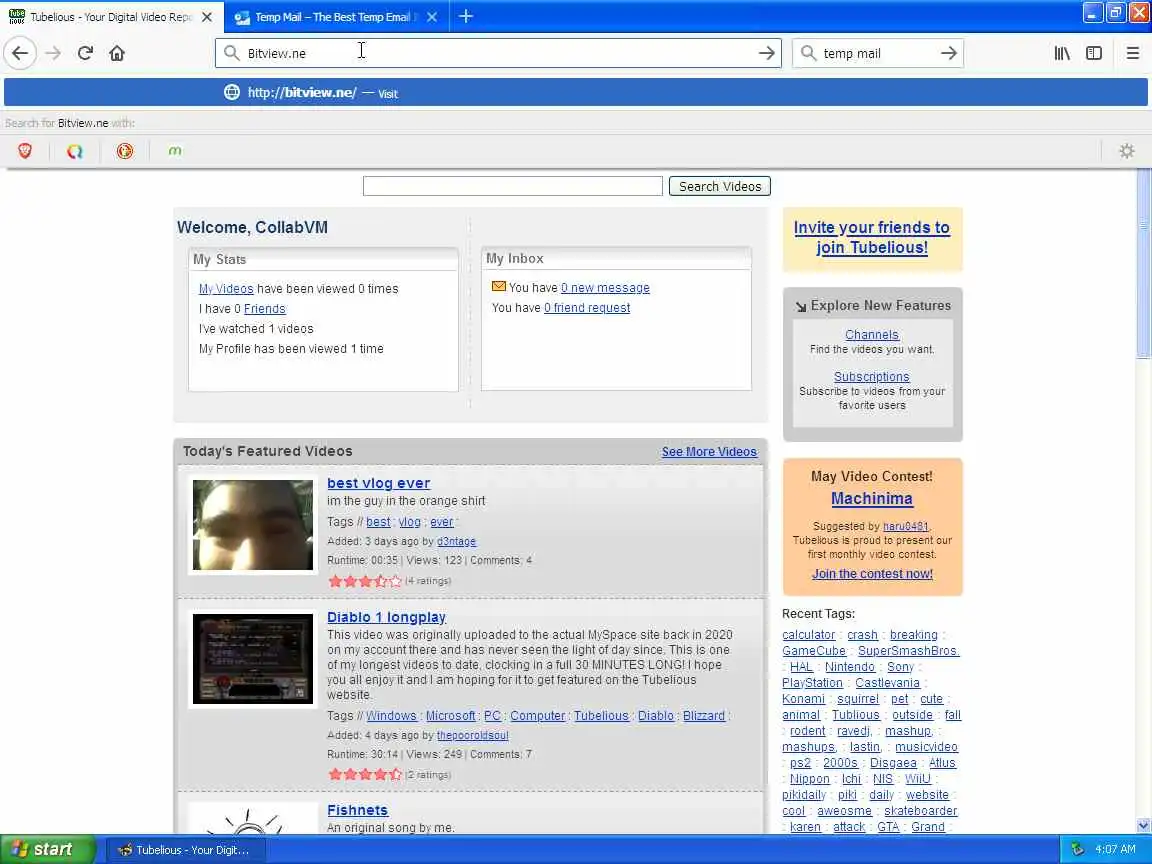Click the forward navigation arrow
Screen dimensions: 1152x864
coord(53,53)
